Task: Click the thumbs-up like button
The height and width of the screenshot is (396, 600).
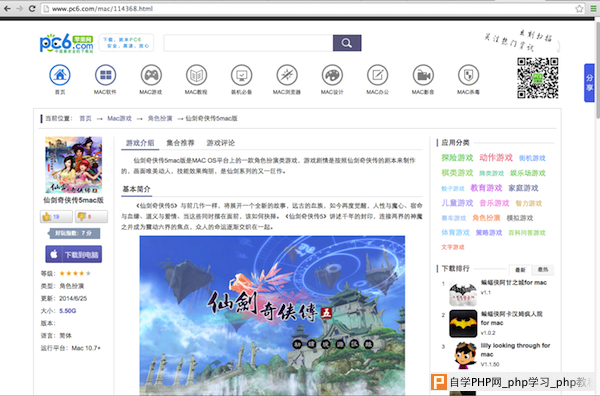Action: point(56,217)
